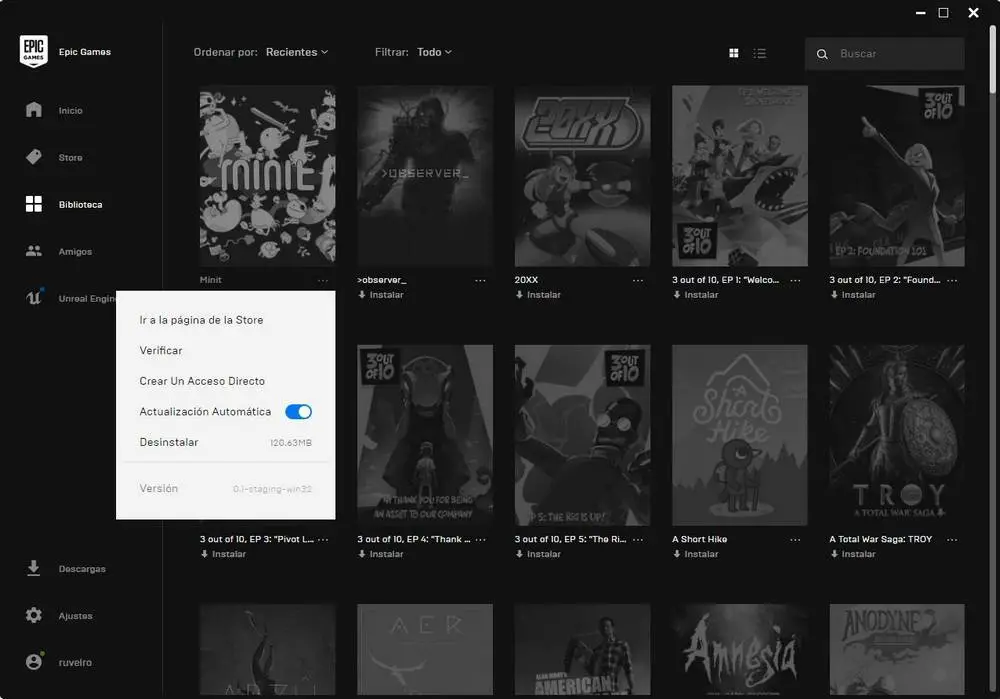Toggle the Actualización Automática switch
The height and width of the screenshot is (699, 1000).
coord(298,411)
